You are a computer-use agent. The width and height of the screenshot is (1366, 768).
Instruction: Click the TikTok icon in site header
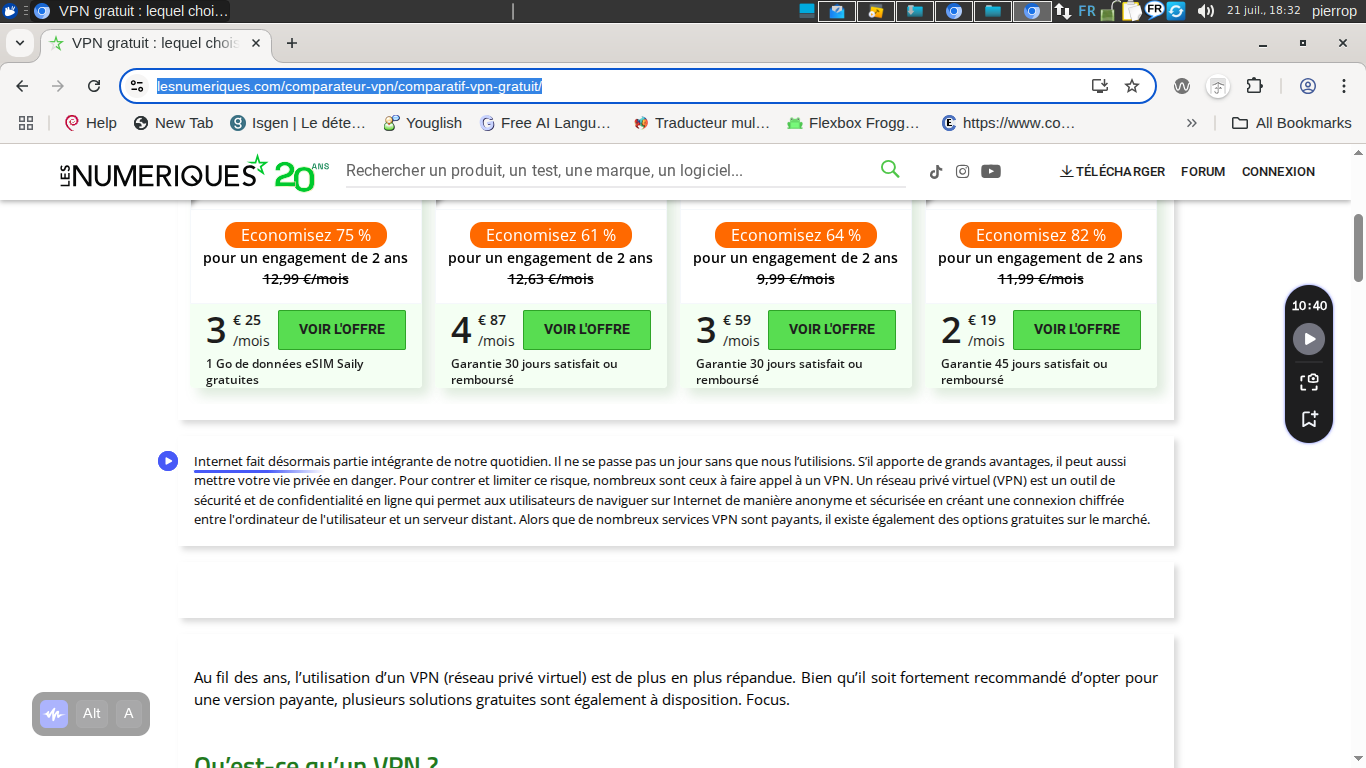pos(935,171)
